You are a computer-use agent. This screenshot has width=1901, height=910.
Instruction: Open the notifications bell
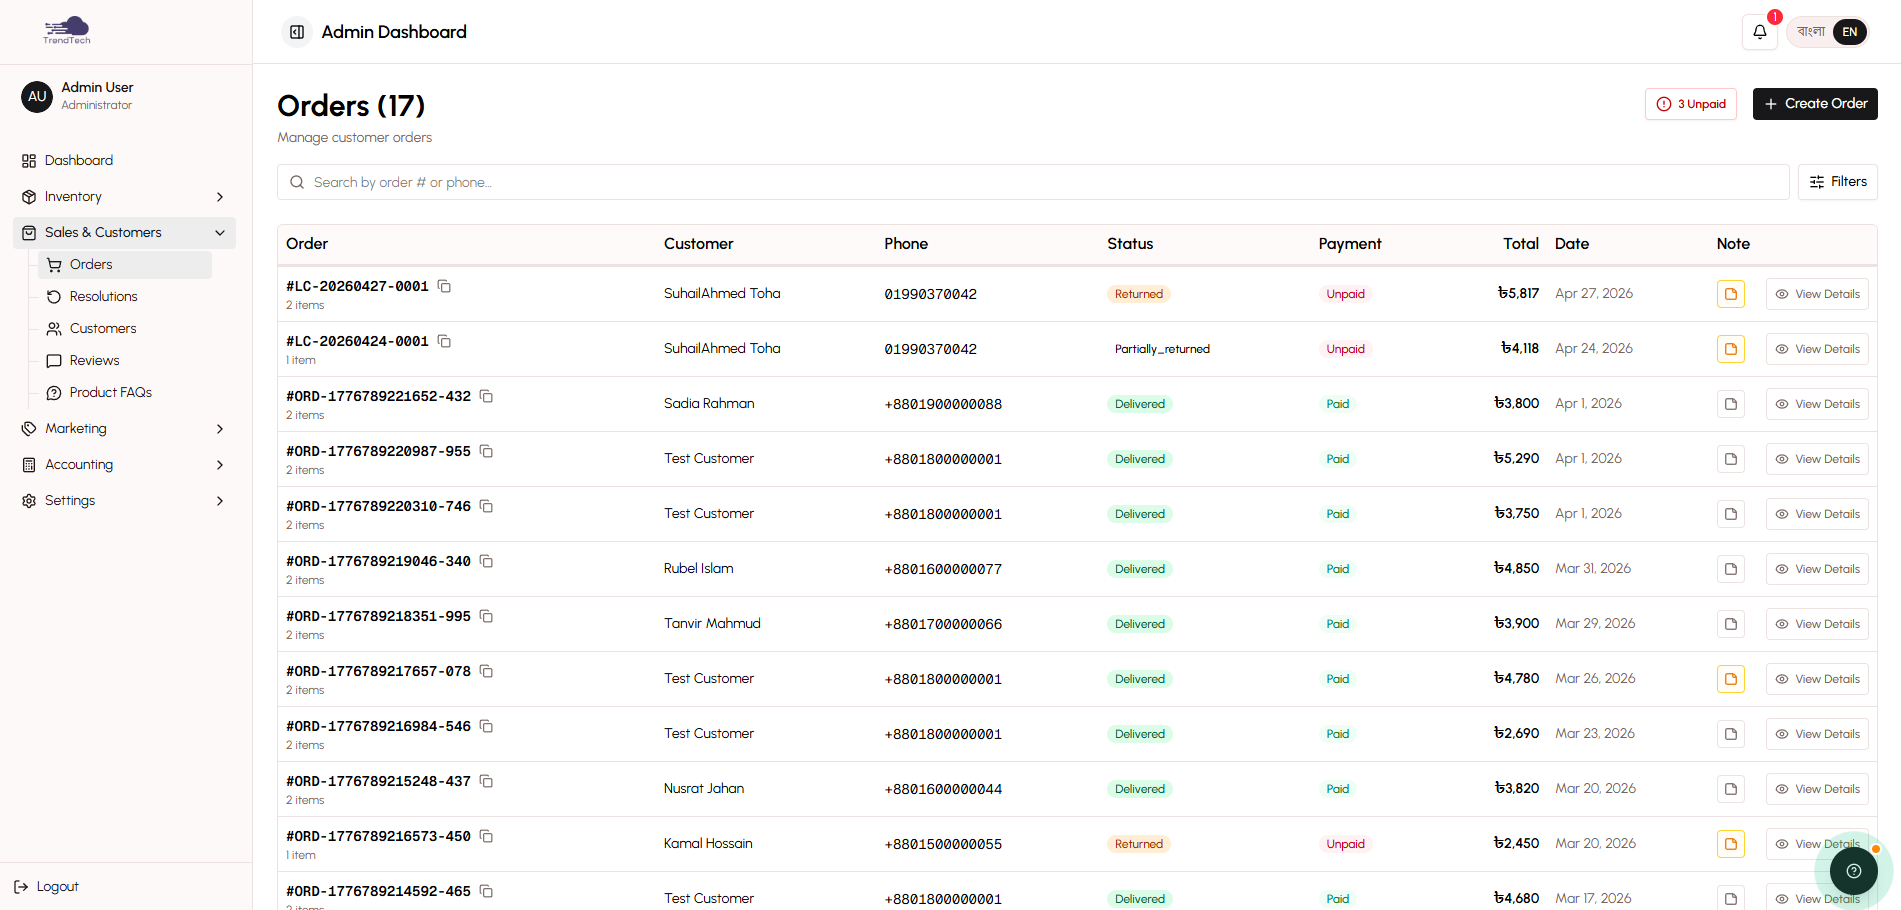point(1759,32)
